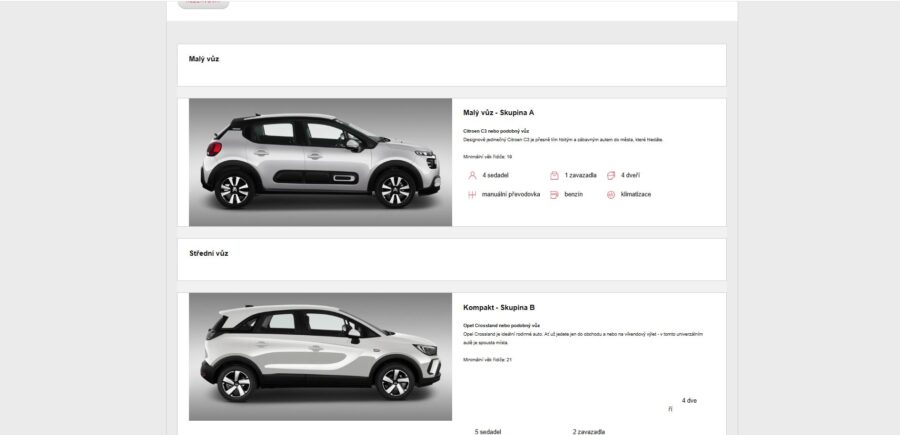The image size is (900, 435).
Task: Click the fuel icon beside benzín
Action: 554,195
